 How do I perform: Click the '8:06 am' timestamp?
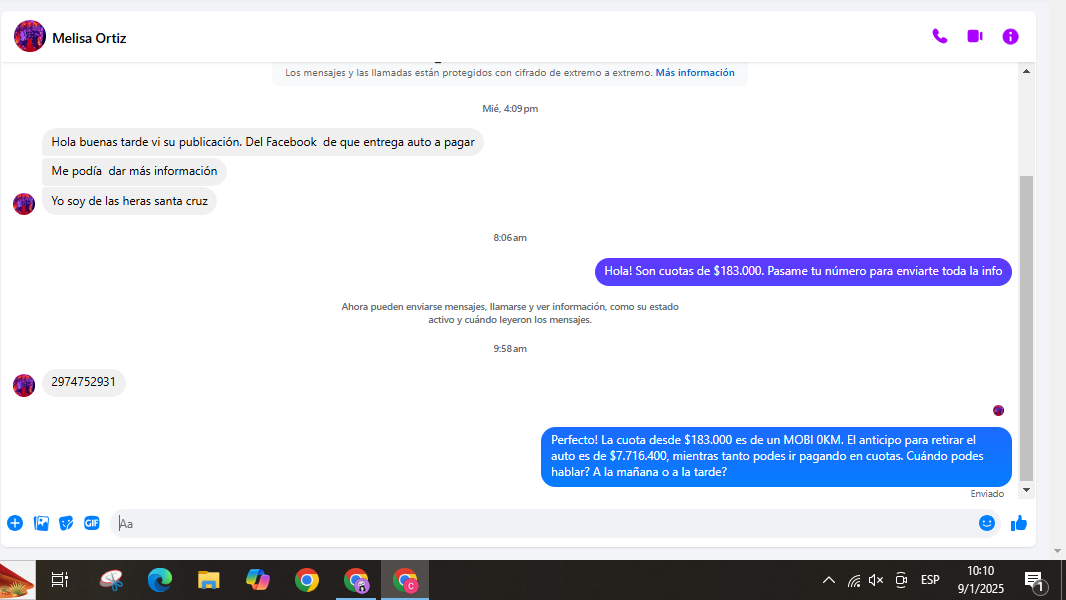(x=510, y=238)
